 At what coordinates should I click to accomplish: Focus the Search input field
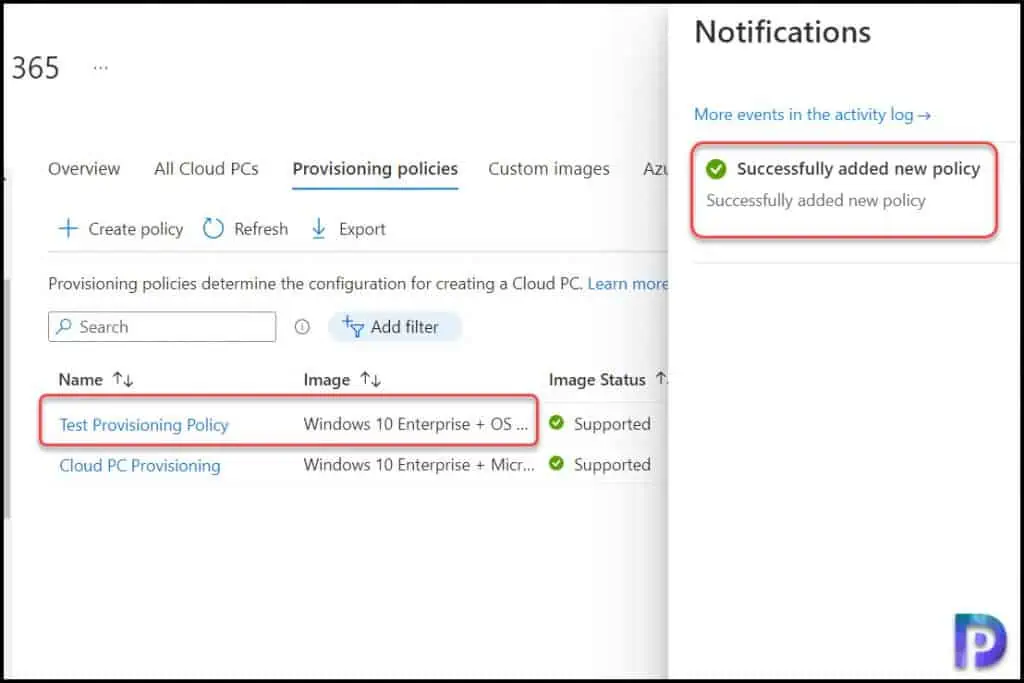tap(162, 326)
